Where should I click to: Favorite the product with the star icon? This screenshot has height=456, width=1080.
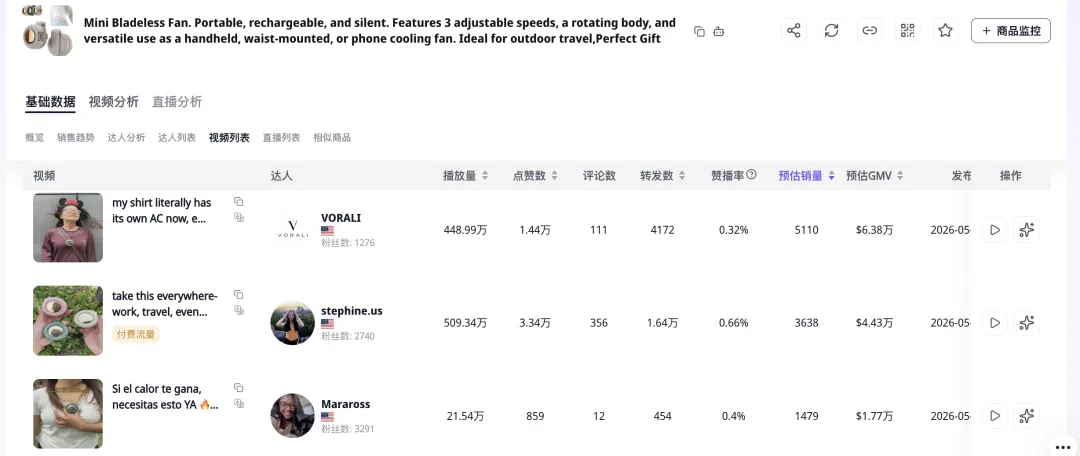945,30
